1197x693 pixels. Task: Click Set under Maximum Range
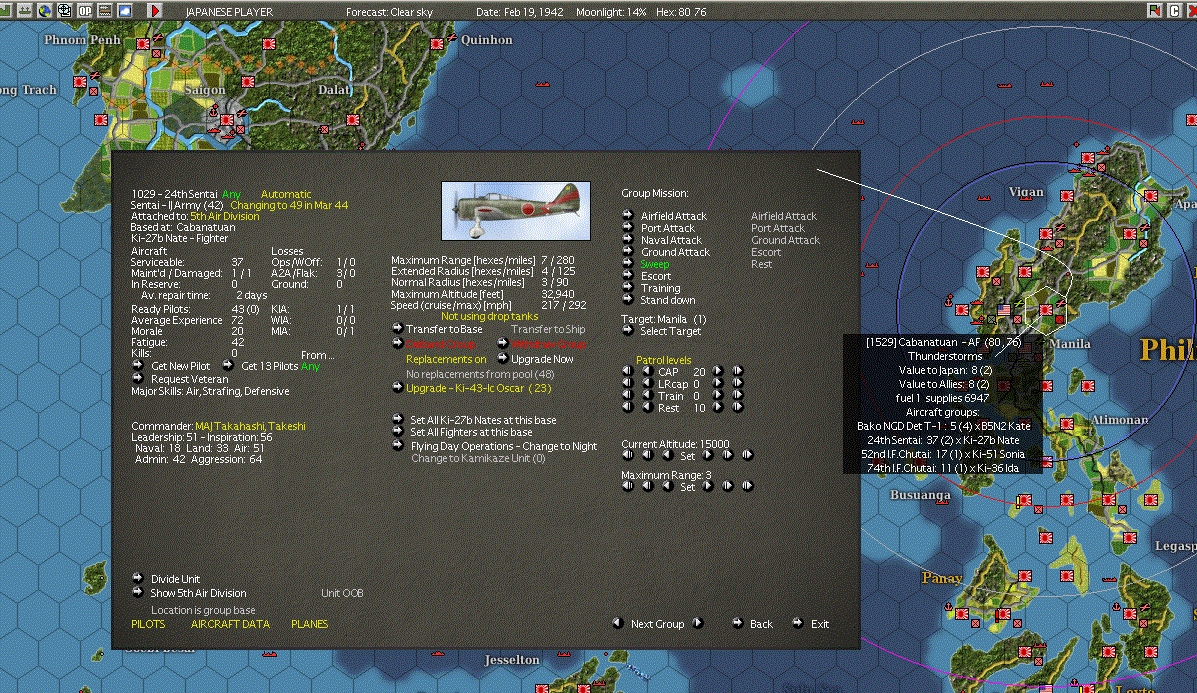(687, 487)
